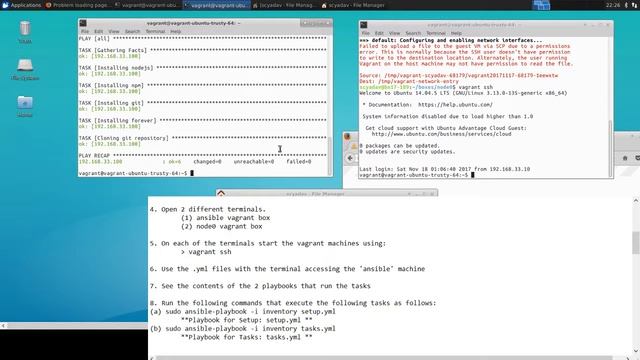The image size is (640, 360).
Task: Select the Trash desktop icon
Action: pos(25,32)
